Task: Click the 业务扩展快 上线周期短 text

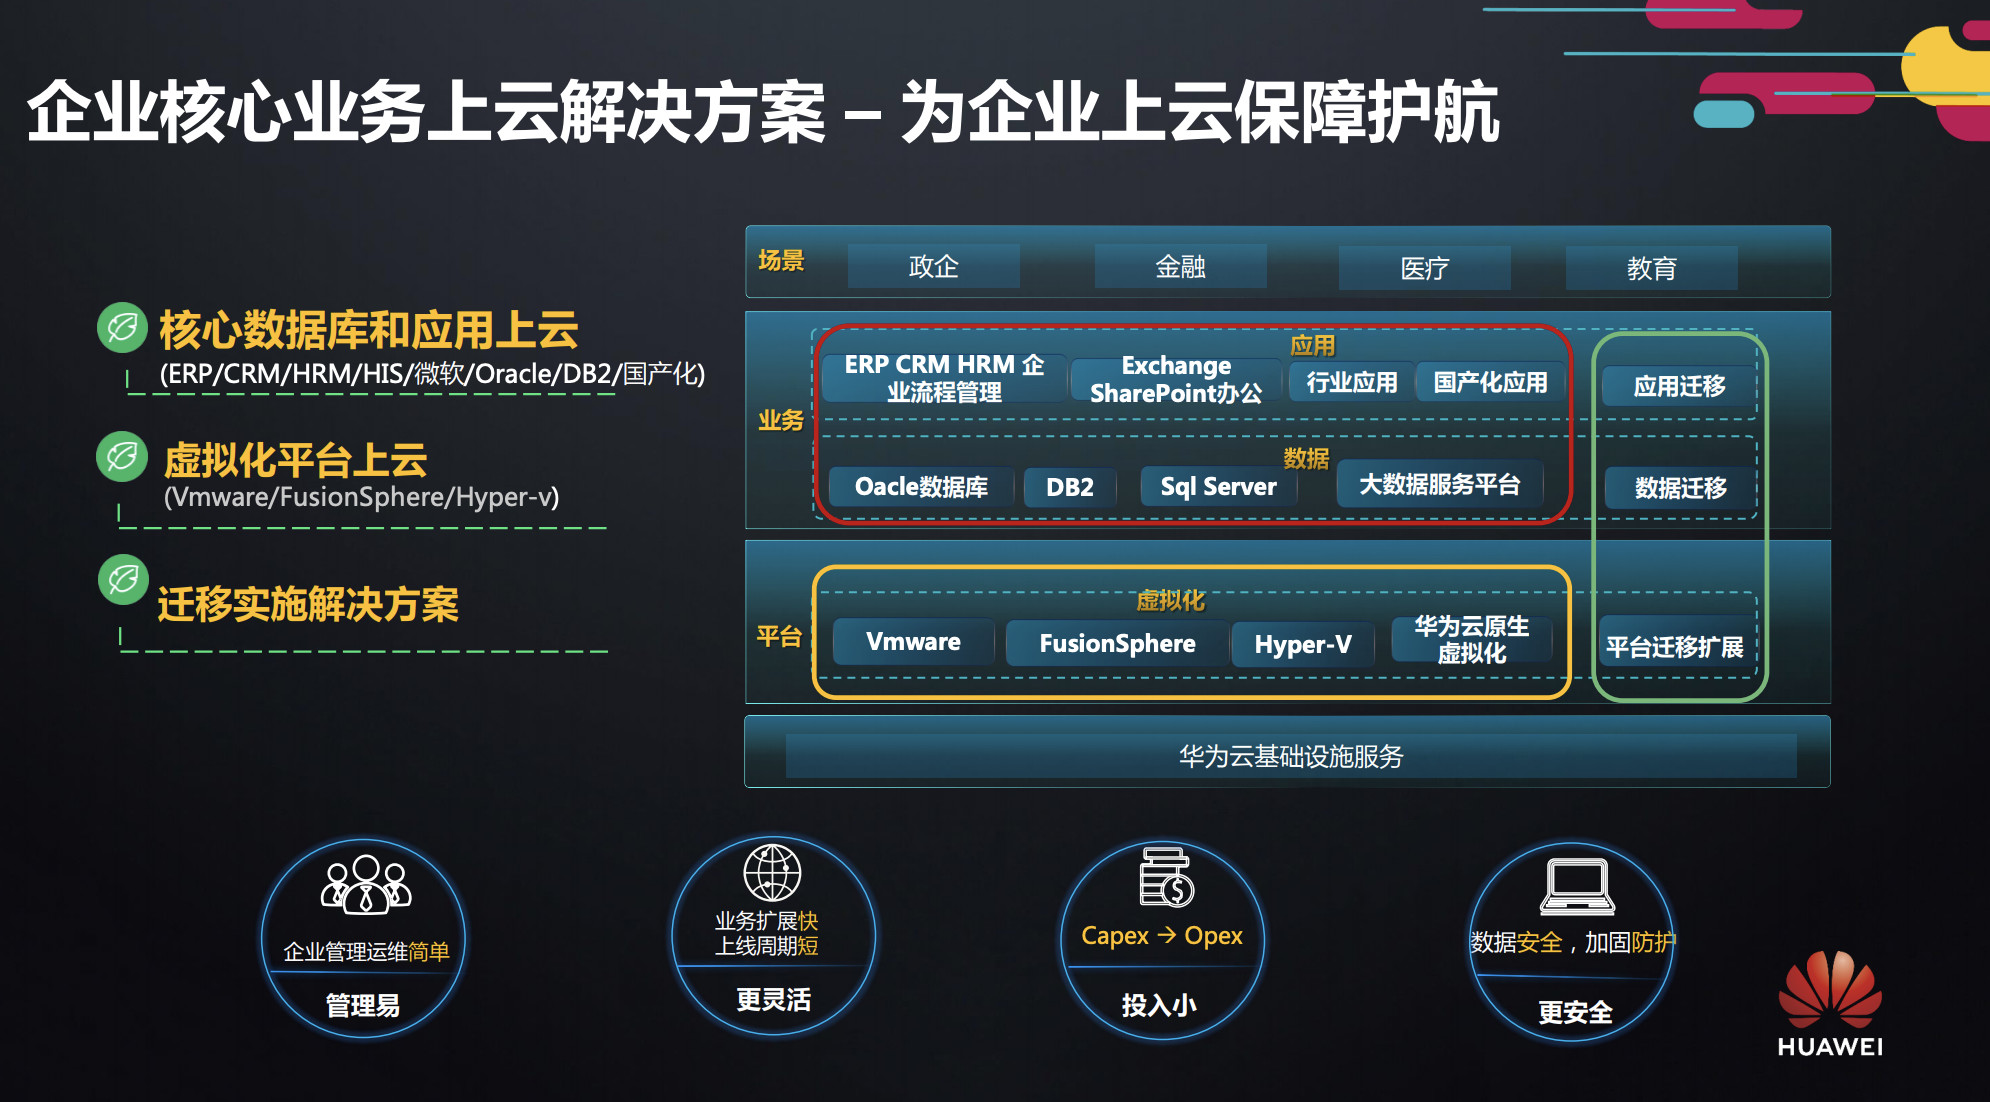Action: [x=766, y=933]
